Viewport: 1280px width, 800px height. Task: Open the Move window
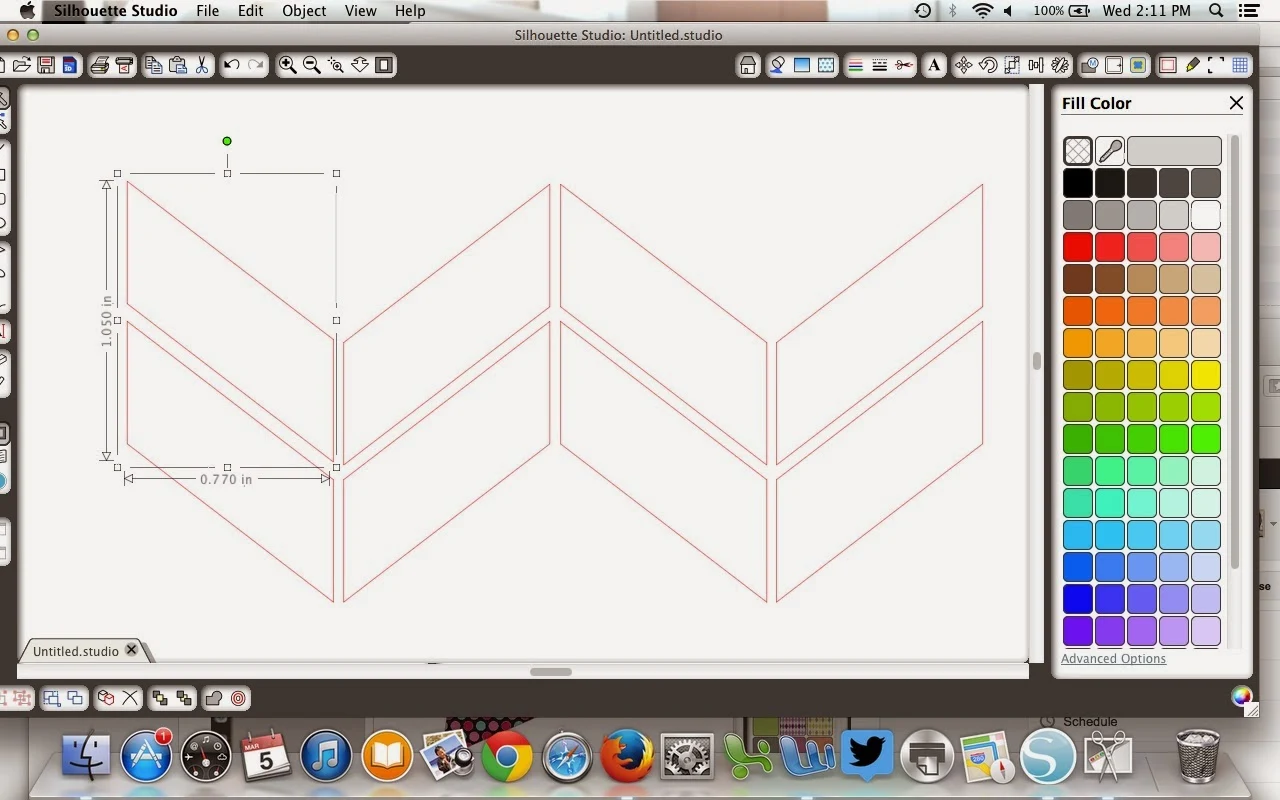pos(964,66)
